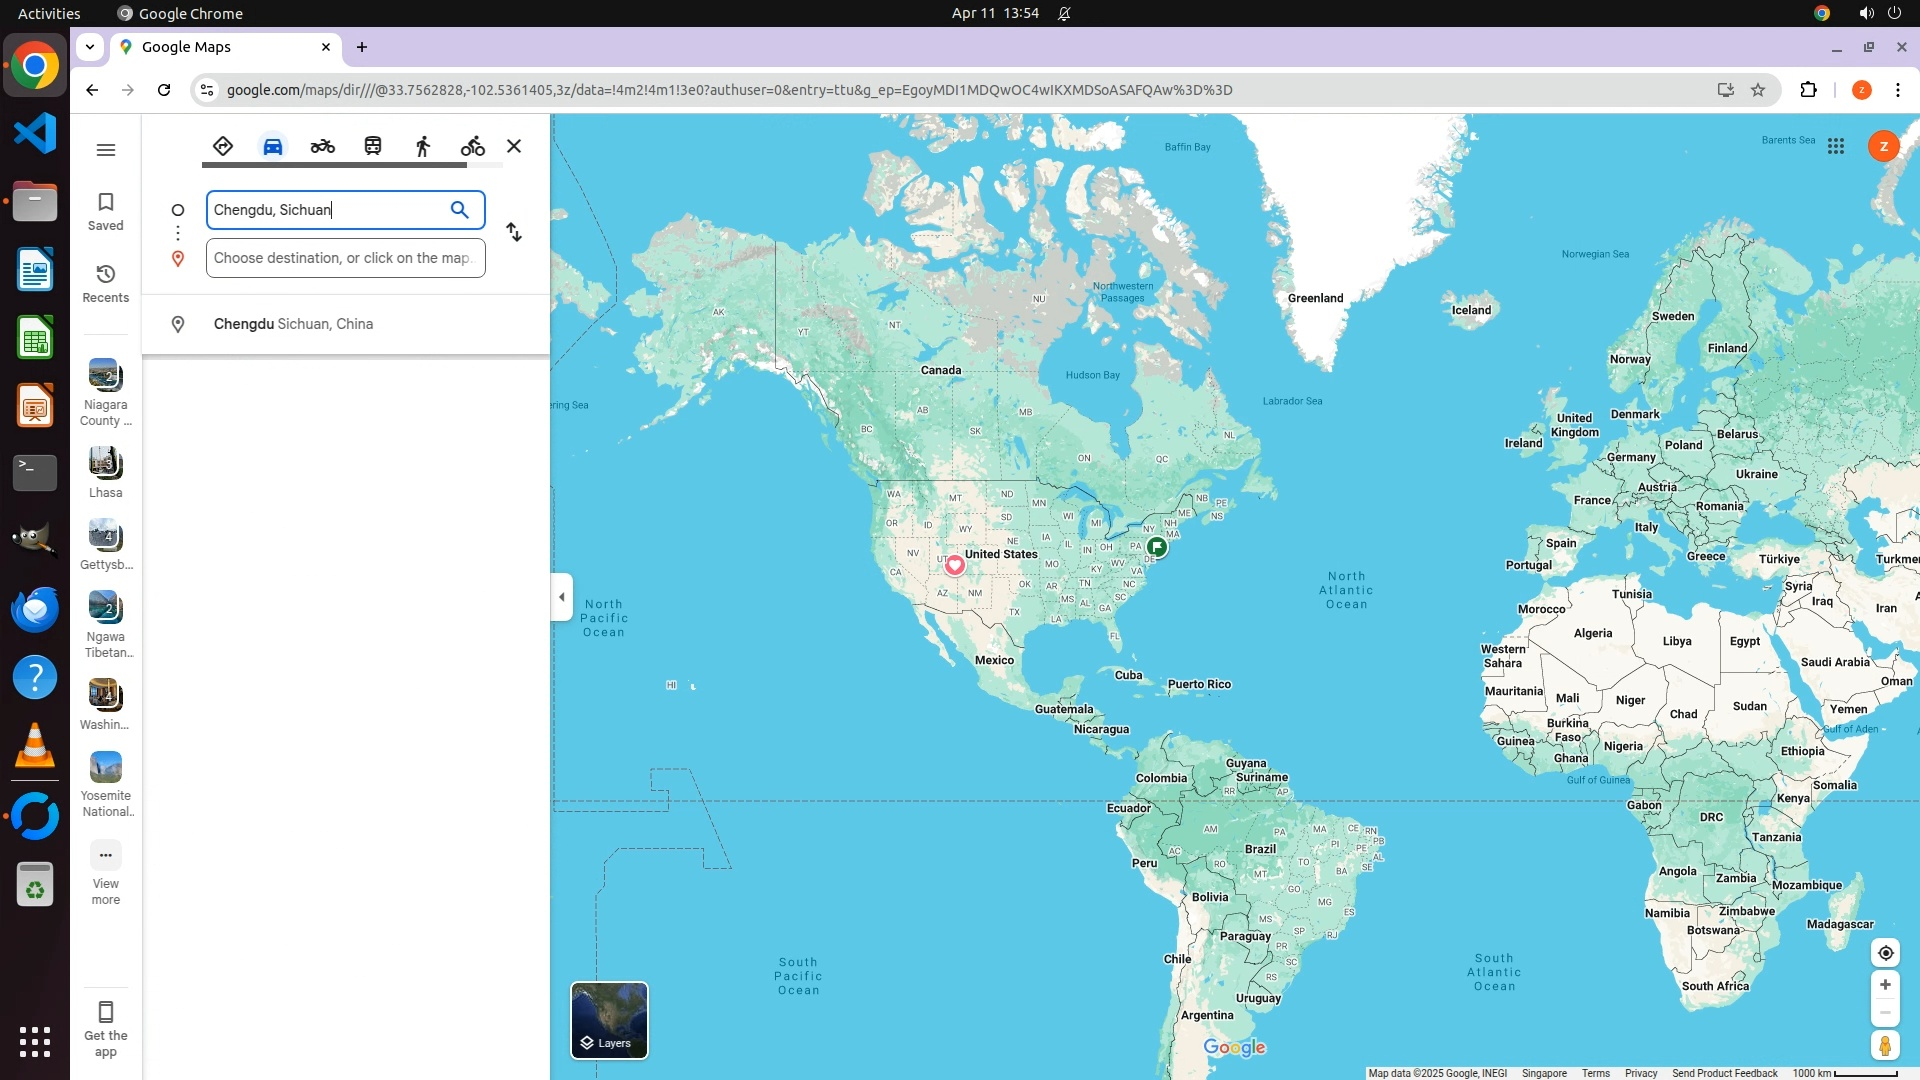This screenshot has width=1920, height=1080.
Task: Select the Driving travel mode icon
Action: point(273,146)
